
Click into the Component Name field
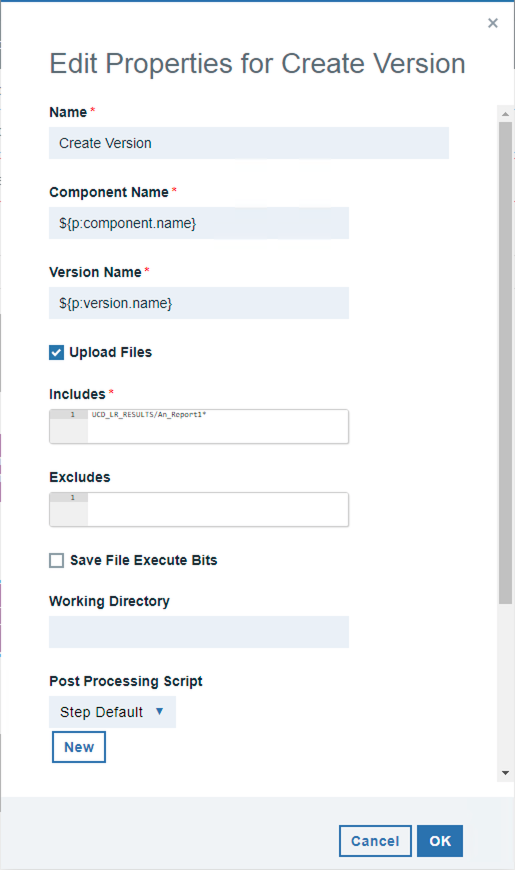click(x=199, y=223)
